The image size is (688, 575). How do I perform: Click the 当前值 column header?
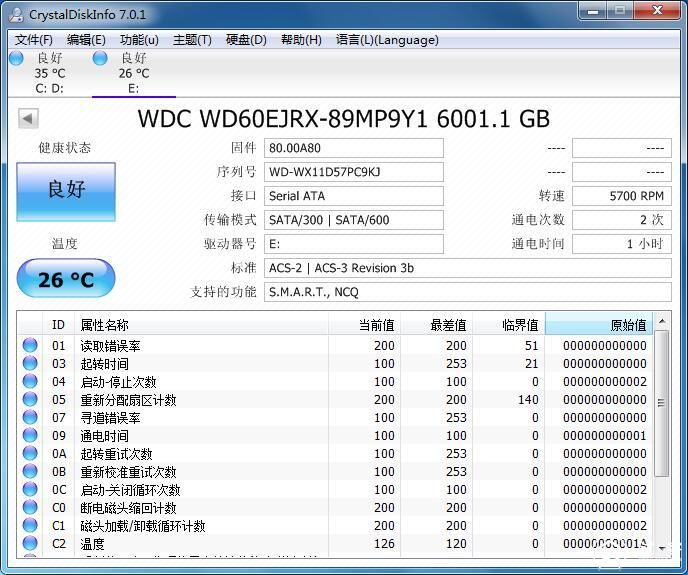click(364, 324)
